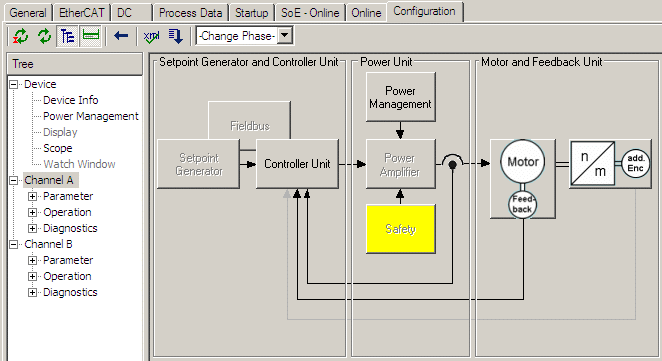Toggle the tree view icon in toolbar

tap(67, 36)
